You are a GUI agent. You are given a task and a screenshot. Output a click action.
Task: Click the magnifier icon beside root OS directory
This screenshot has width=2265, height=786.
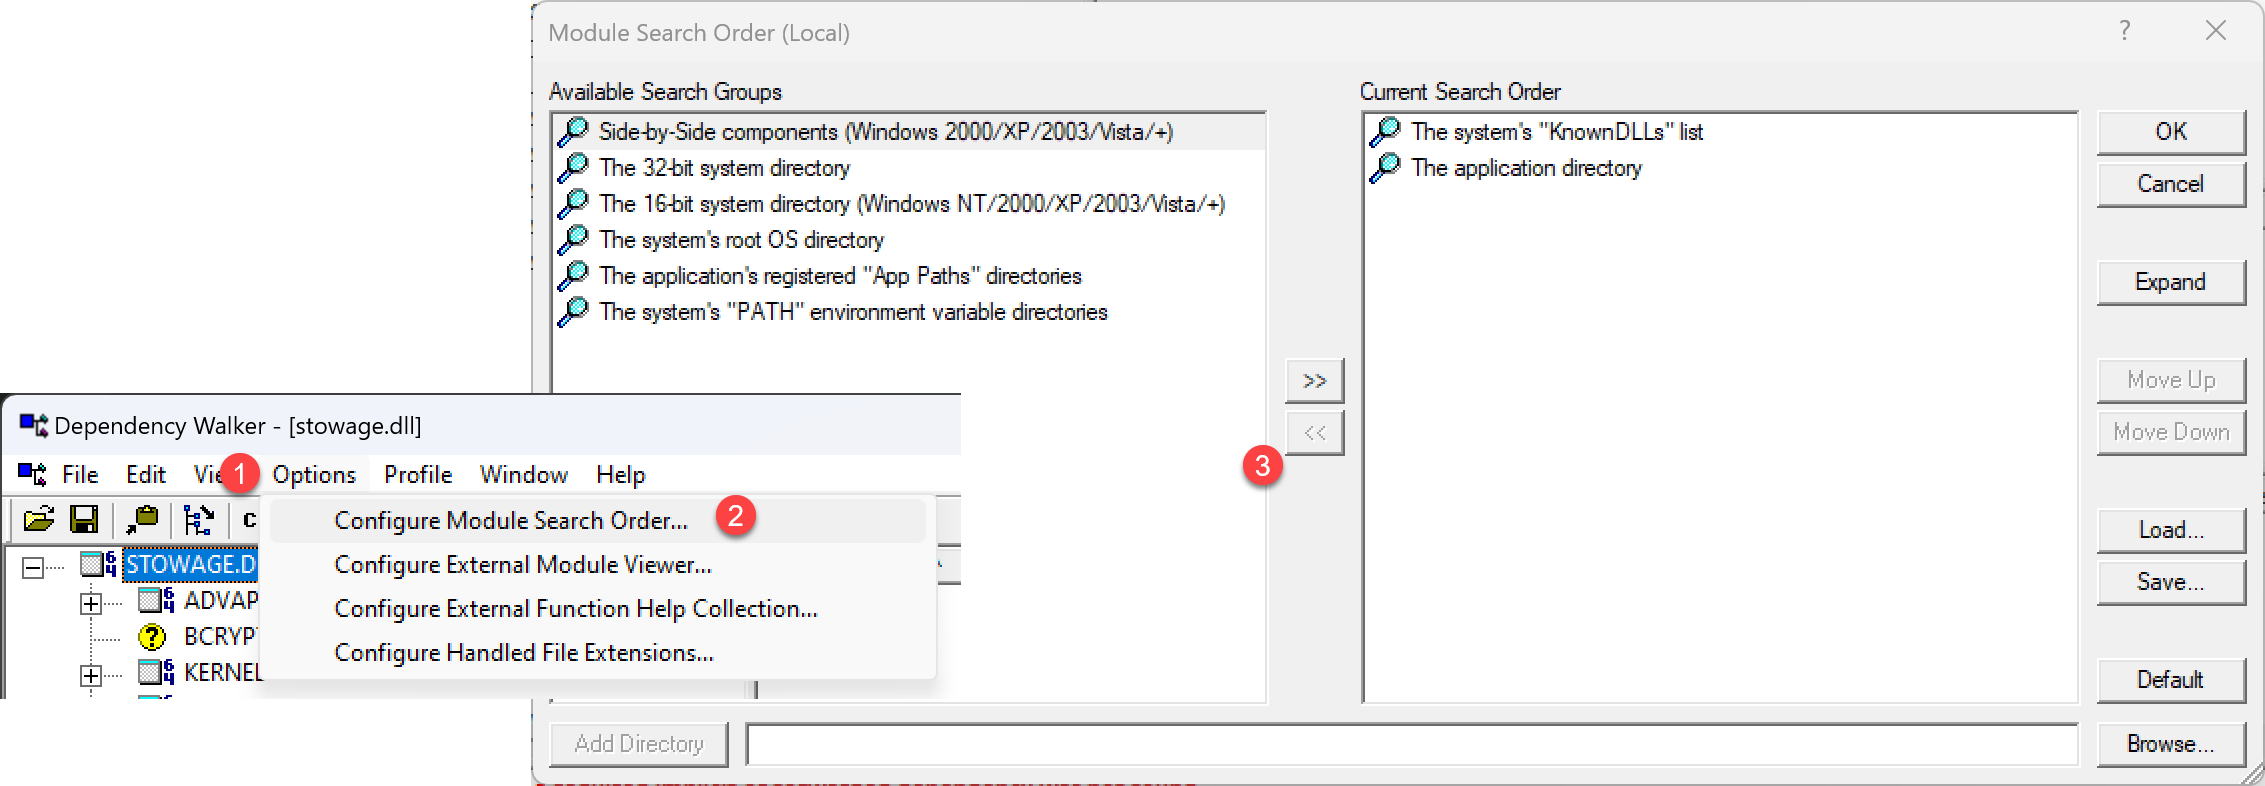coord(574,239)
